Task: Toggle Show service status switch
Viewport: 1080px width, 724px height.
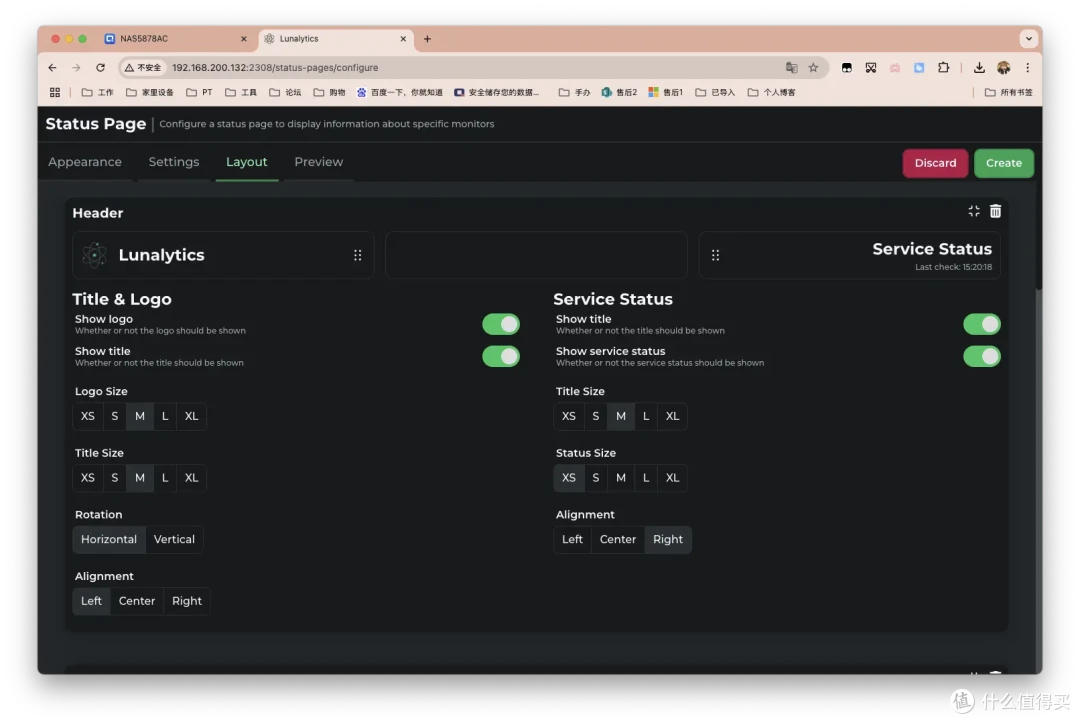Action: click(982, 356)
